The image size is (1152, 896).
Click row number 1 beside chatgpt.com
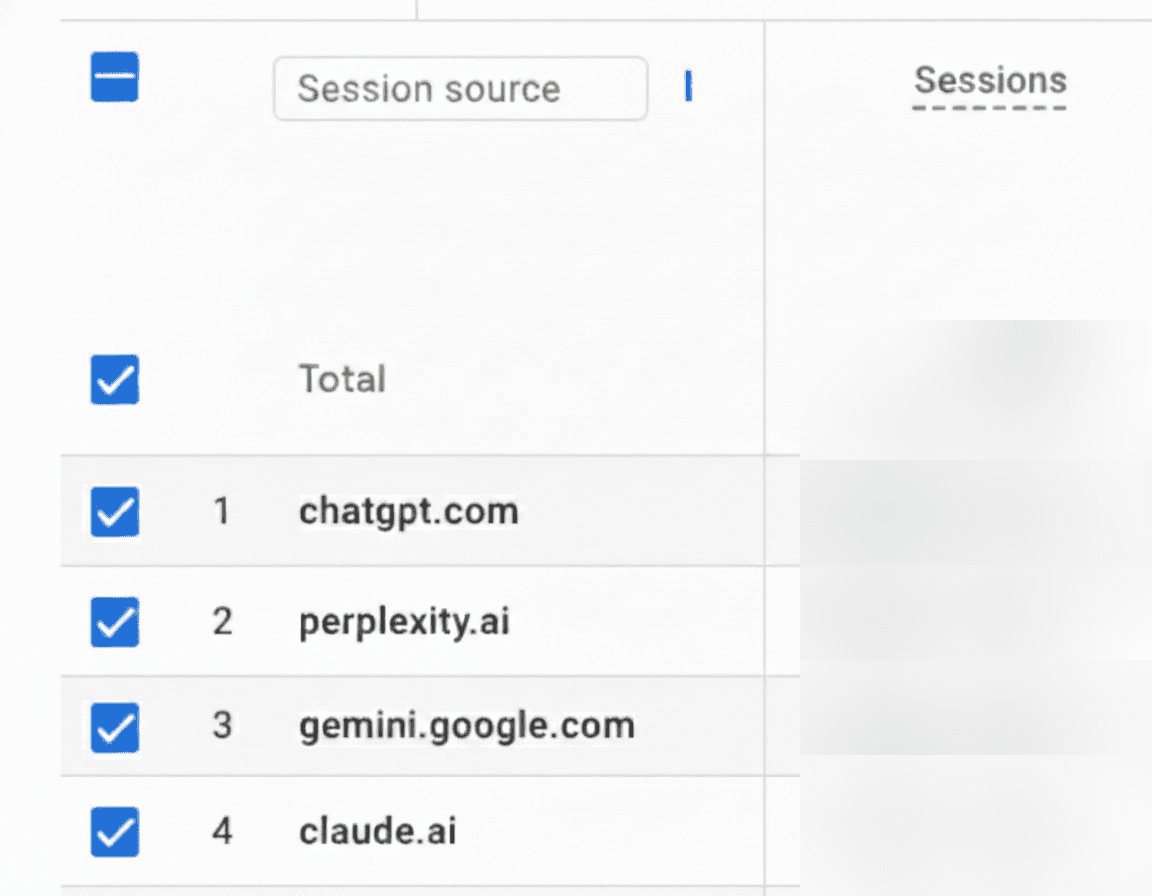[x=221, y=511]
